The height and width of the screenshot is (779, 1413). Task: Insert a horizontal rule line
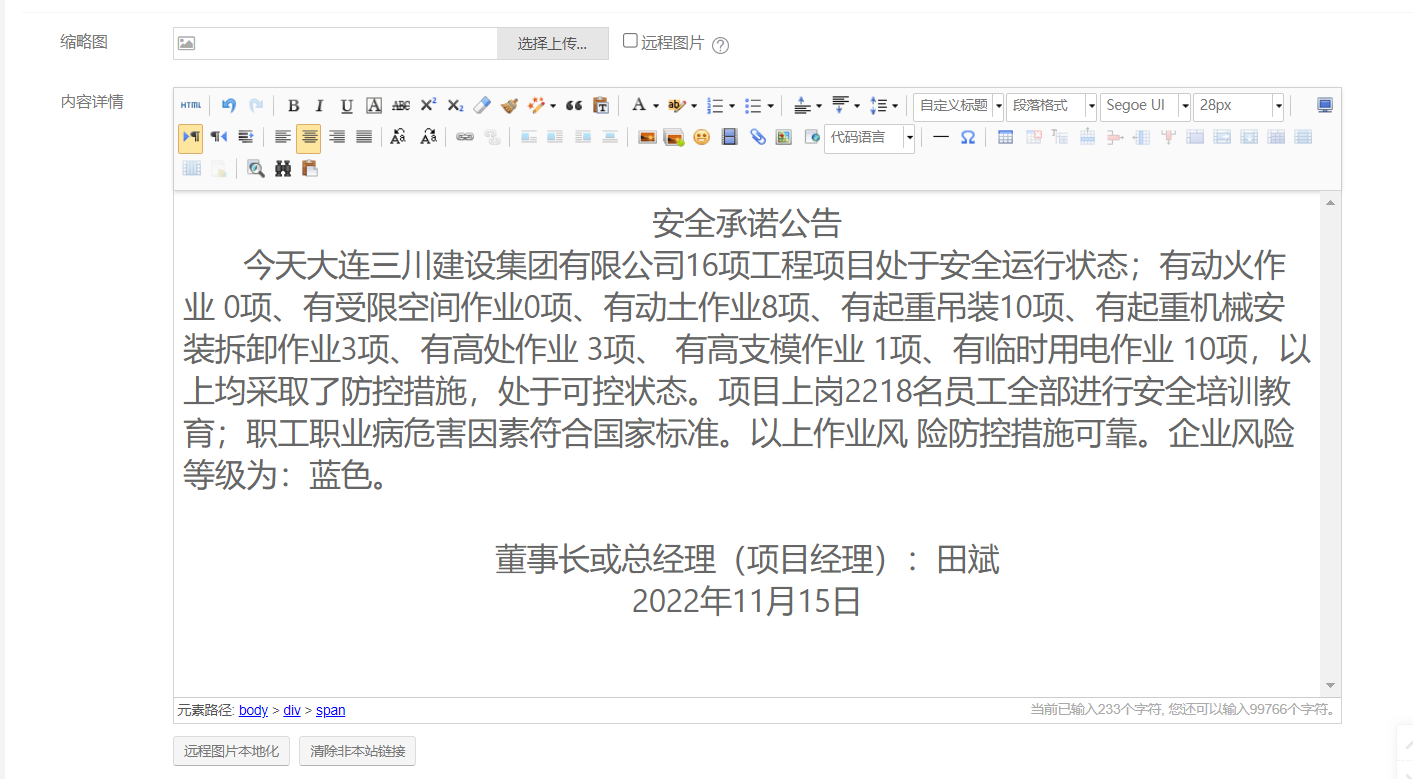tap(941, 137)
